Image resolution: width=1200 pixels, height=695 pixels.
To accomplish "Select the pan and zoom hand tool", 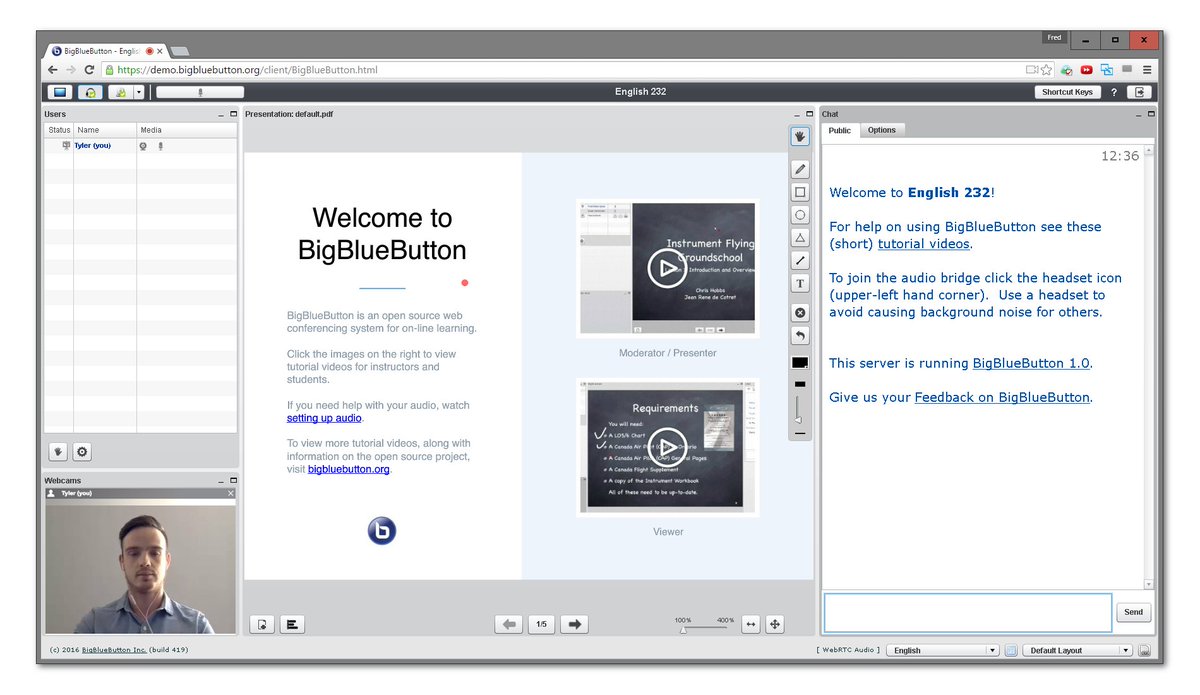I will pyautogui.click(x=800, y=136).
